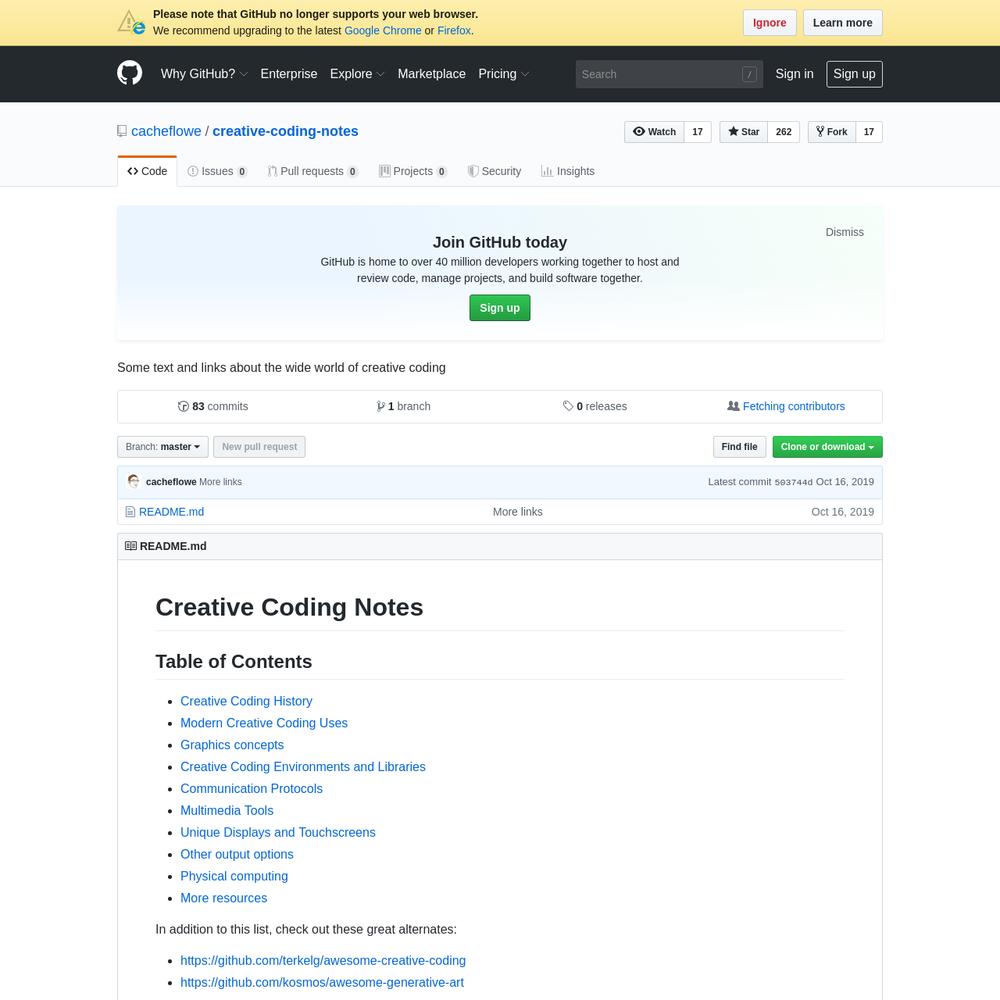Star the creative-coding-notes repository
Screen dimensions: 1000x1000
coord(744,131)
